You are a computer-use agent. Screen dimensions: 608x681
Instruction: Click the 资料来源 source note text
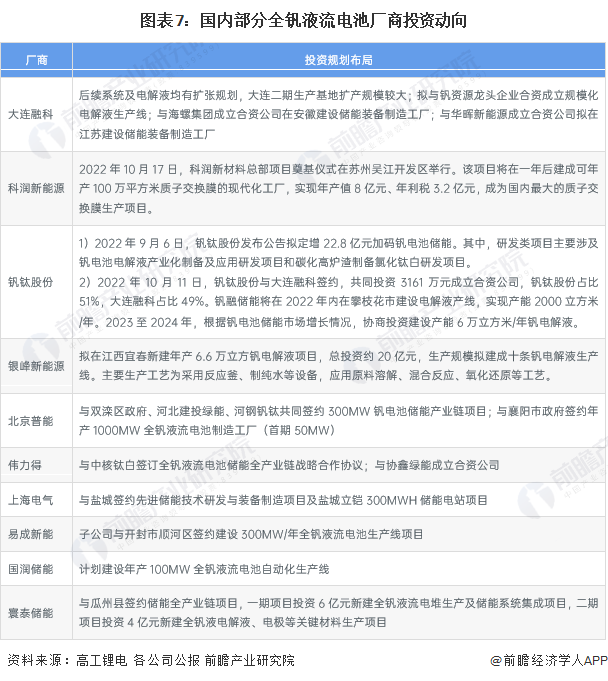click(x=150, y=660)
